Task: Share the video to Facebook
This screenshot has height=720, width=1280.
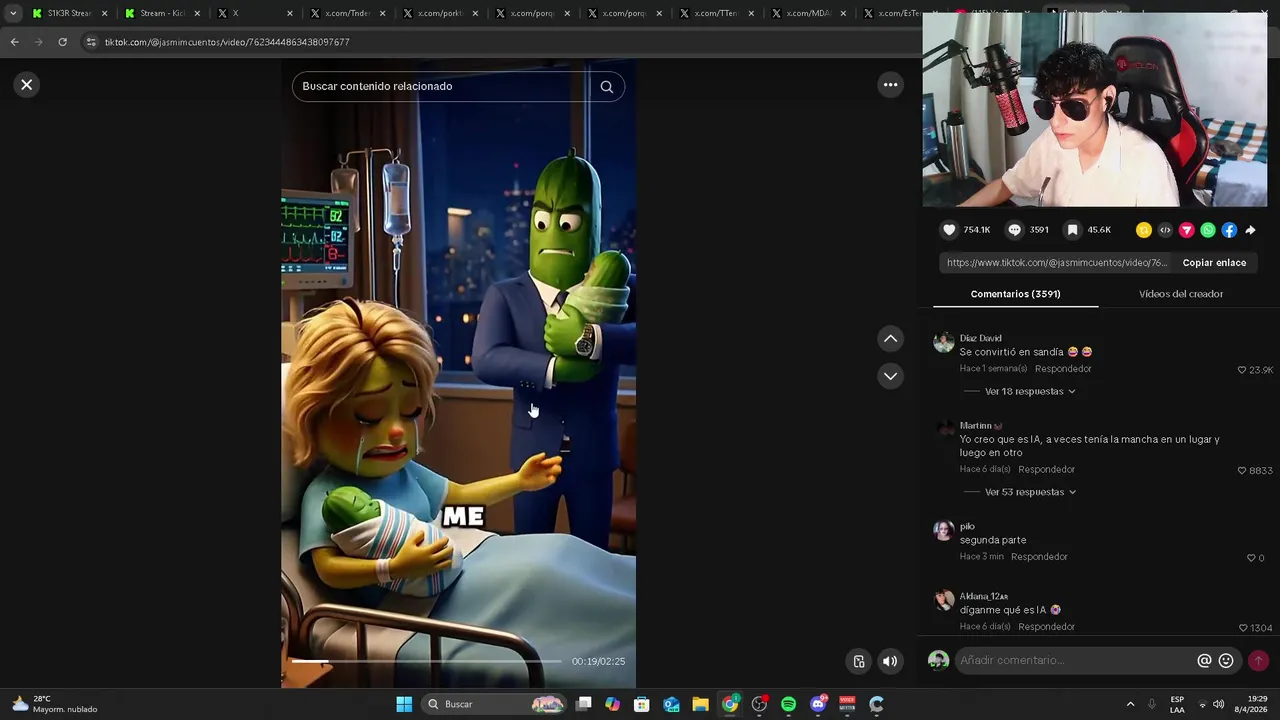Action: pos(1229,230)
